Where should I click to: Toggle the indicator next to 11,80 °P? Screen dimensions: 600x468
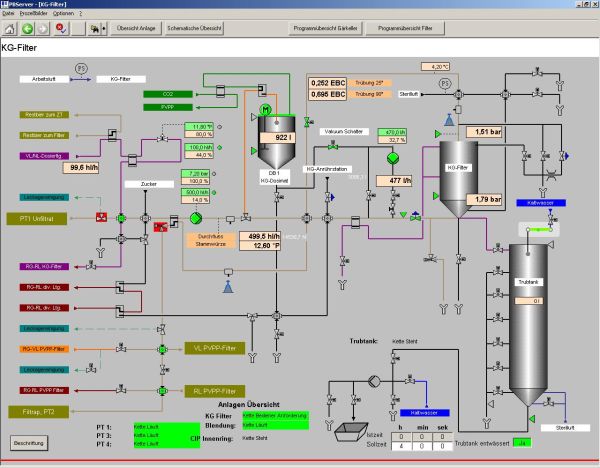(x=217, y=128)
